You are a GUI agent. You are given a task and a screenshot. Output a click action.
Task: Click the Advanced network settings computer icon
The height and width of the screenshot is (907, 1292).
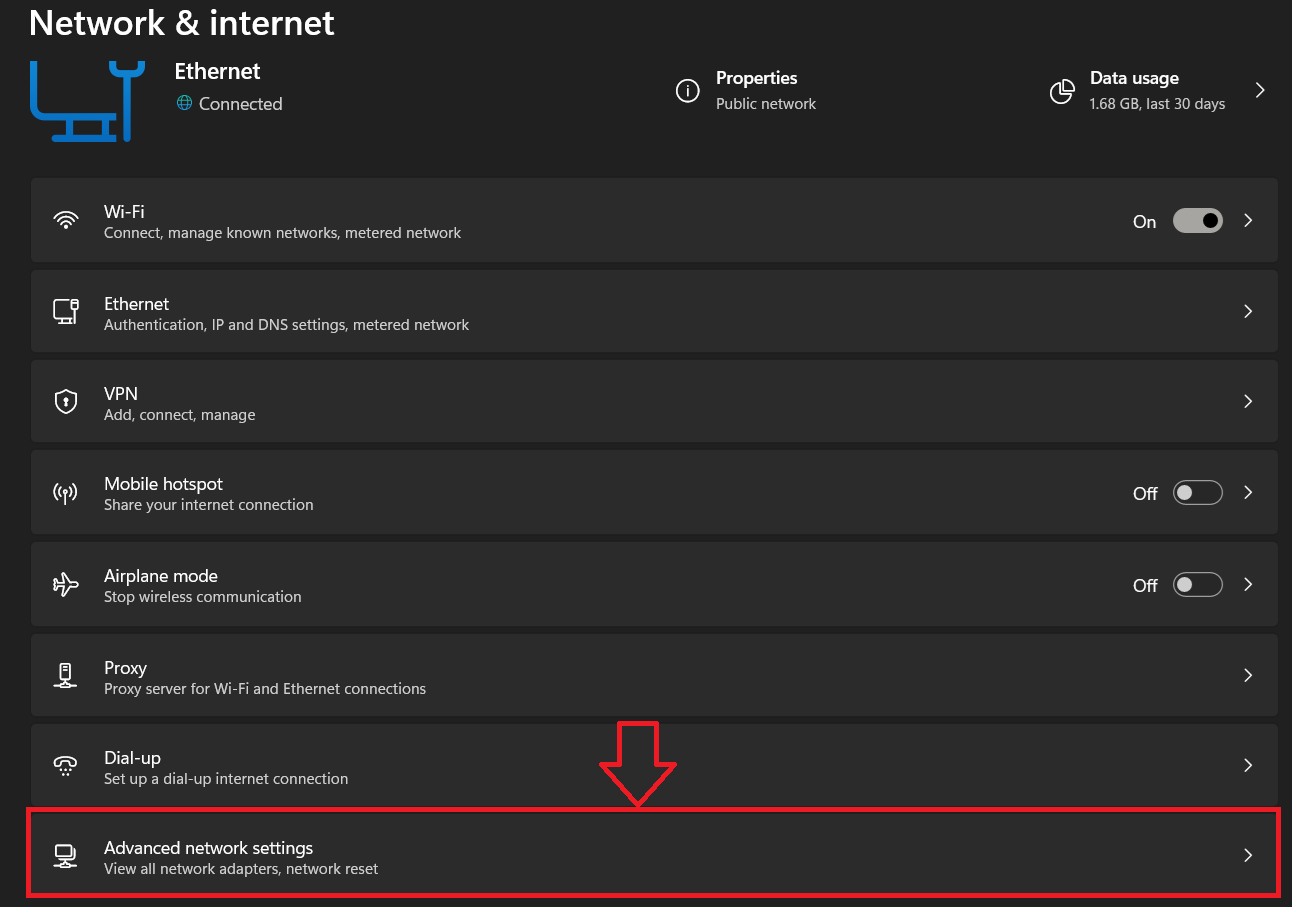click(66, 856)
